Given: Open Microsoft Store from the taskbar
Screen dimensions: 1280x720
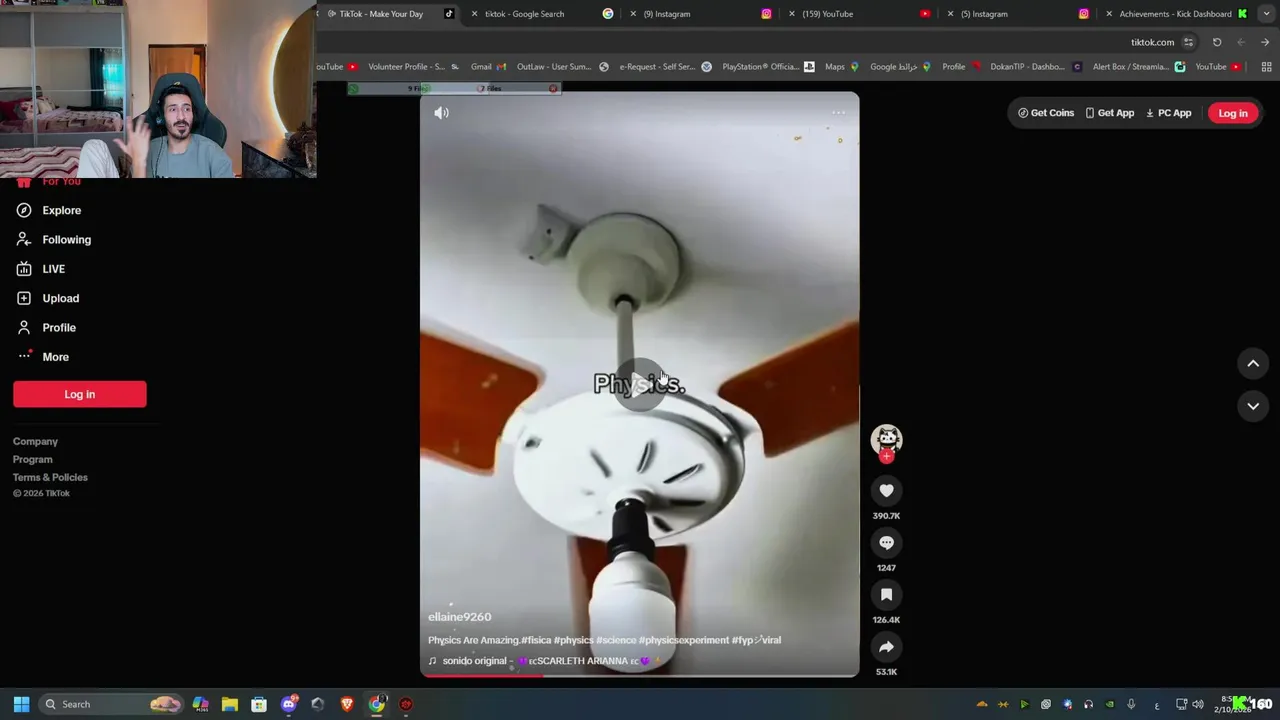Looking at the screenshot, I should tap(259, 704).
